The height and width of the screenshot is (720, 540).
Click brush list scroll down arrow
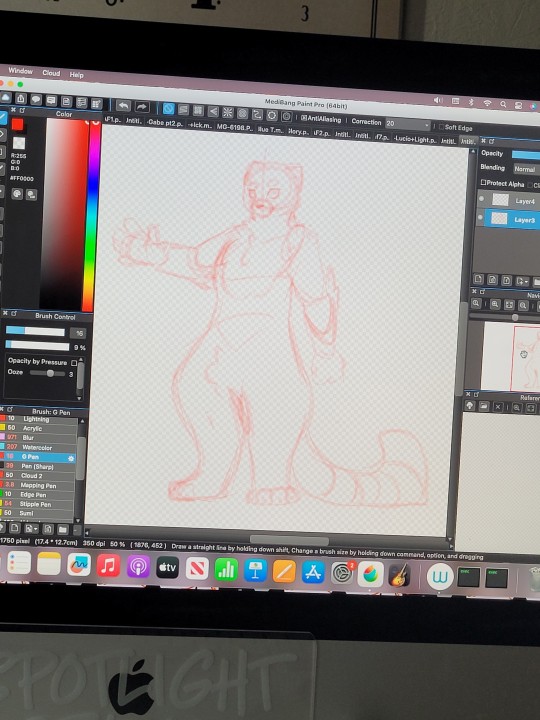tap(77, 521)
